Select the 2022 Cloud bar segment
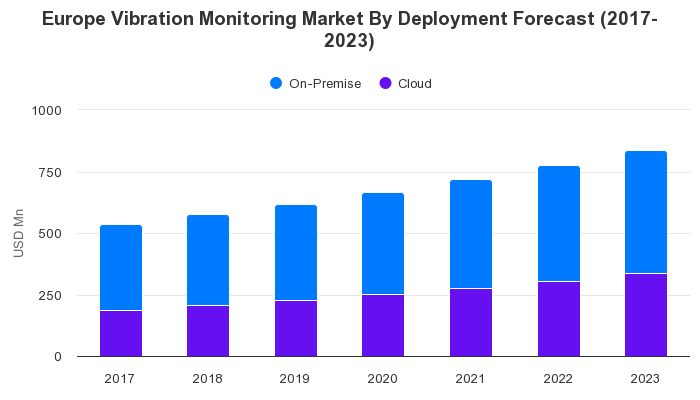Screen dimensions: 700x400 pyautogui.click(x=559, y=319)
